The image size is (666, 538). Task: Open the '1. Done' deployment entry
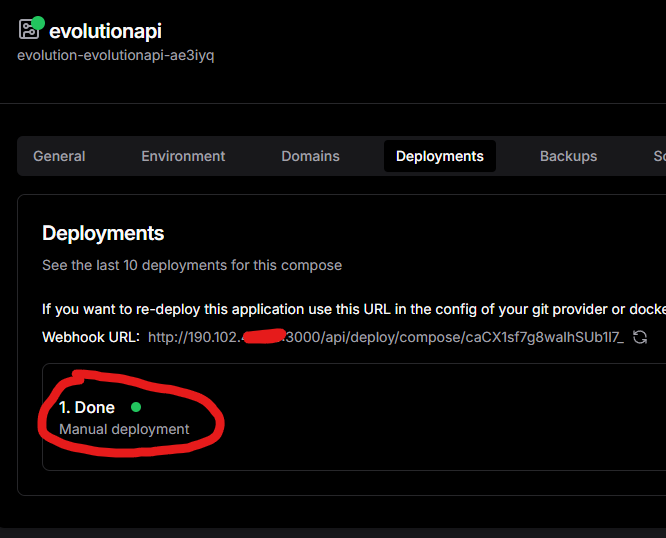(x=87, y=407)
